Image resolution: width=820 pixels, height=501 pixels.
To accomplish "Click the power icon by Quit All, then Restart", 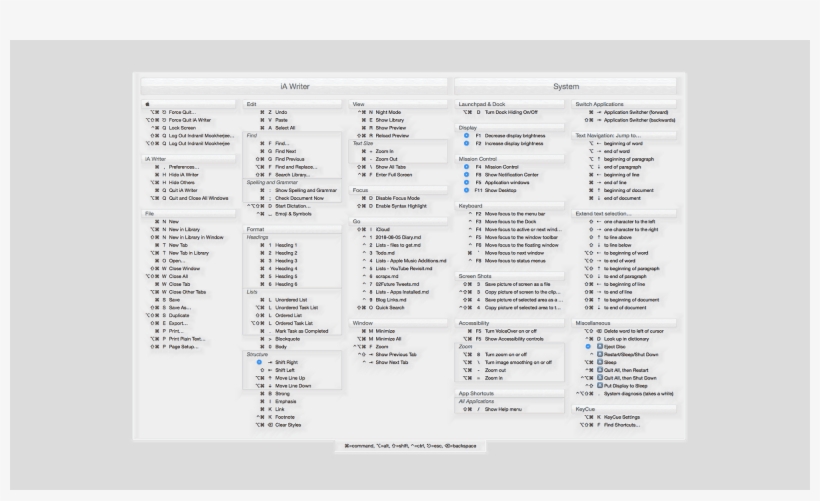I will [x=600, y=370].
